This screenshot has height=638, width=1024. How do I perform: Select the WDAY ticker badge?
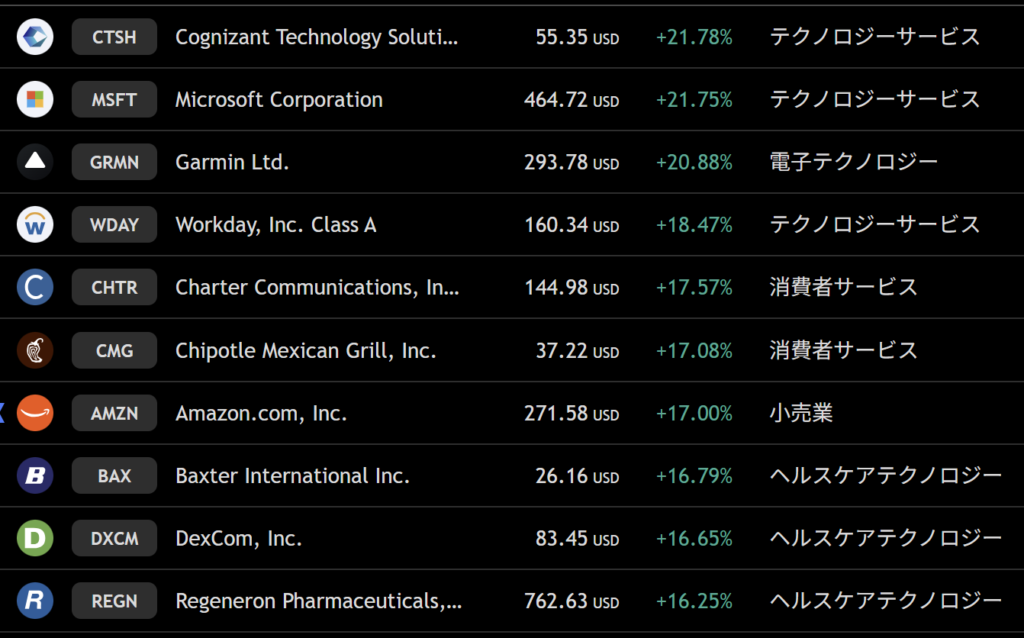[x=114, y=225]
